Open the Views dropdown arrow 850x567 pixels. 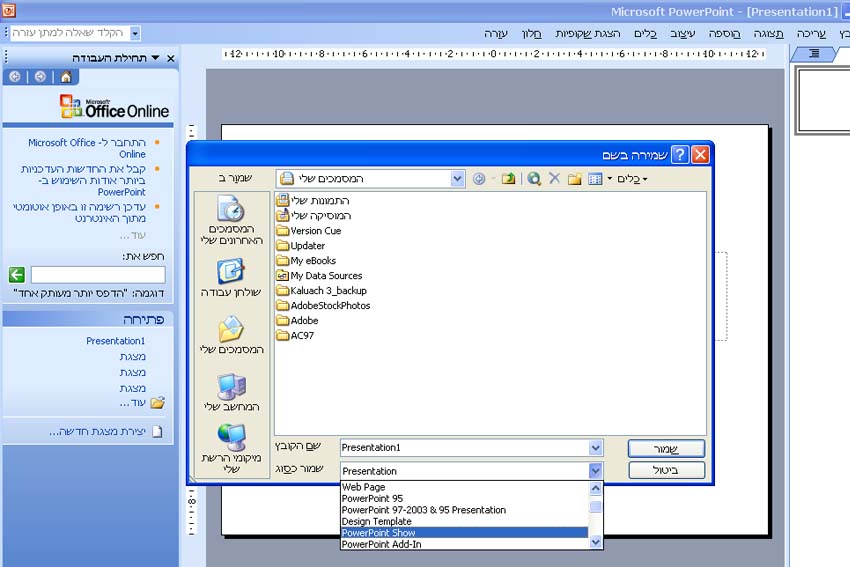pyautogui.click(x=609, y=179)
